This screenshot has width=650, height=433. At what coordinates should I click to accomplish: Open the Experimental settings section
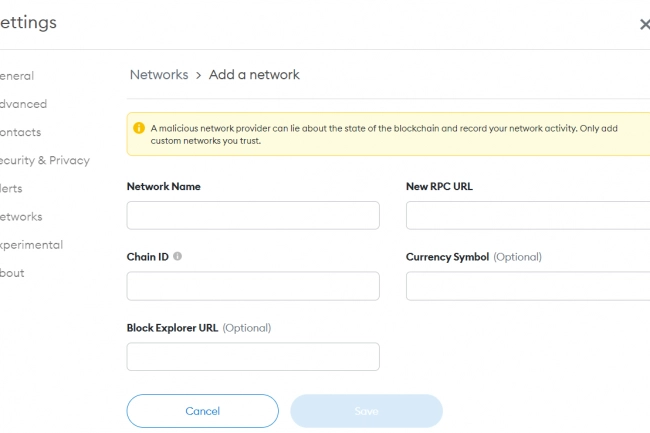click(x=31, y=244)
